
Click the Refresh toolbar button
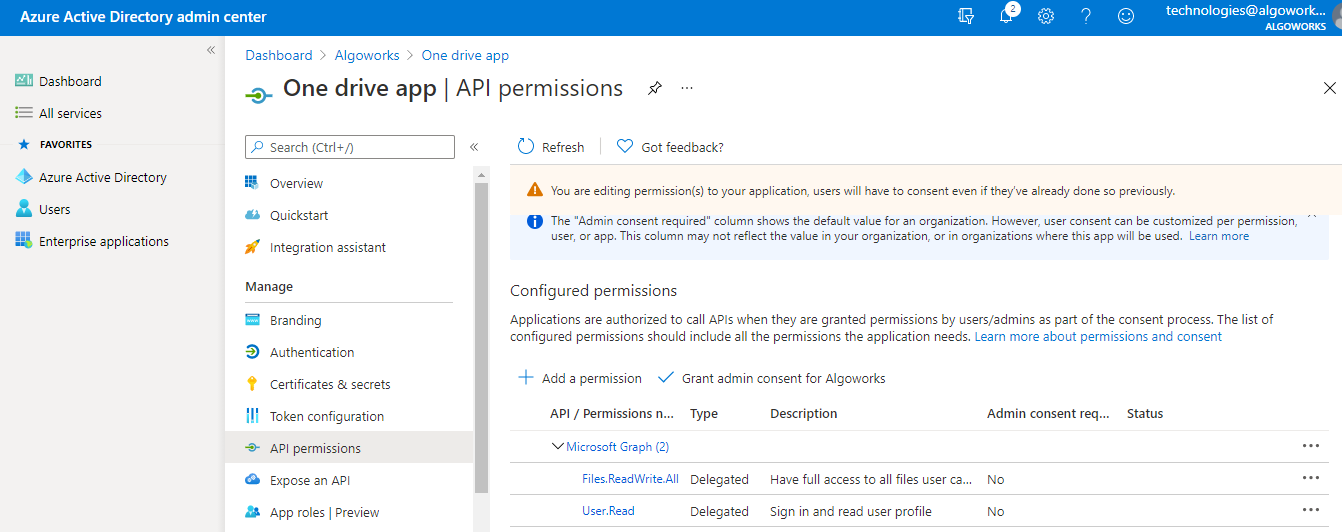(x=551, y=147)
